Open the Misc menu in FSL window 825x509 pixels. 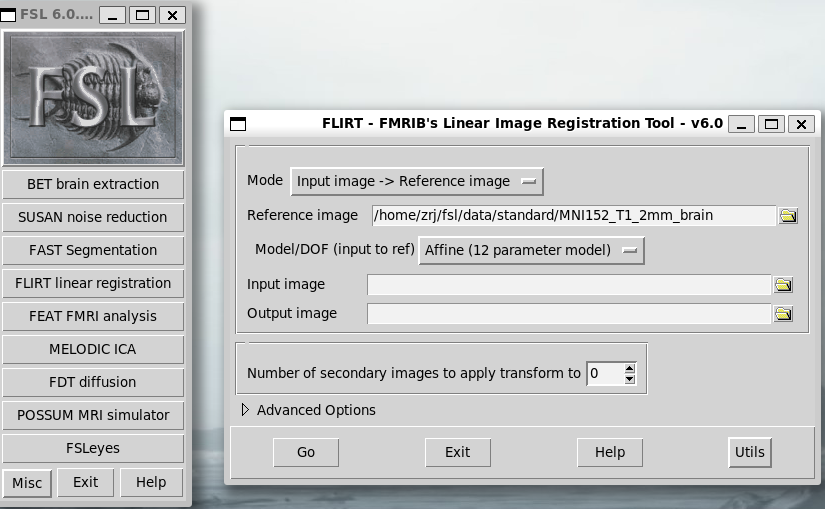(27, 483)
